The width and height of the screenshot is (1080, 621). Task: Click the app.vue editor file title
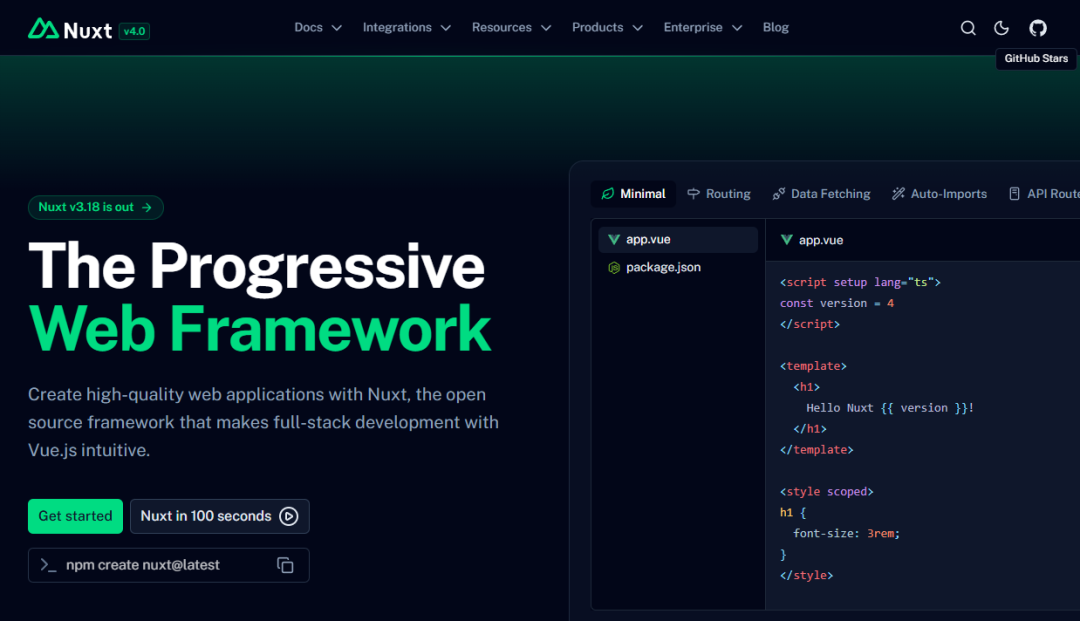(x=821, y=240)
